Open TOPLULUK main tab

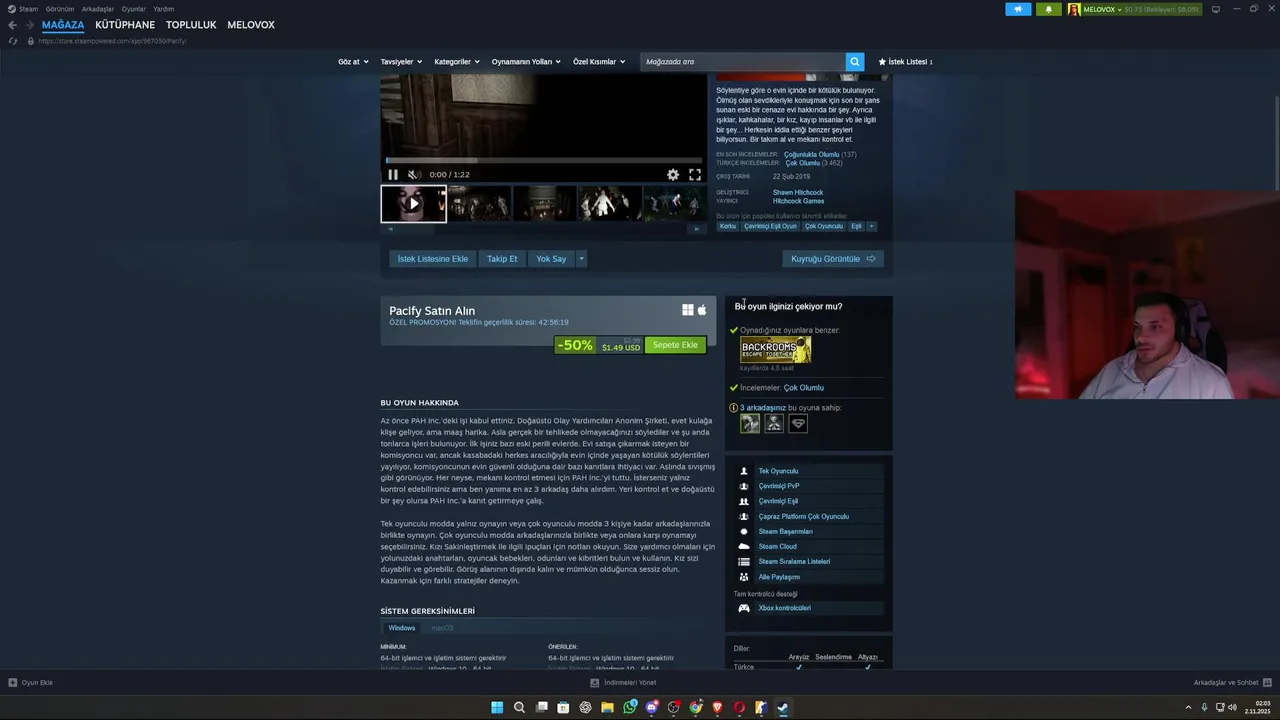tap(191, 25)
